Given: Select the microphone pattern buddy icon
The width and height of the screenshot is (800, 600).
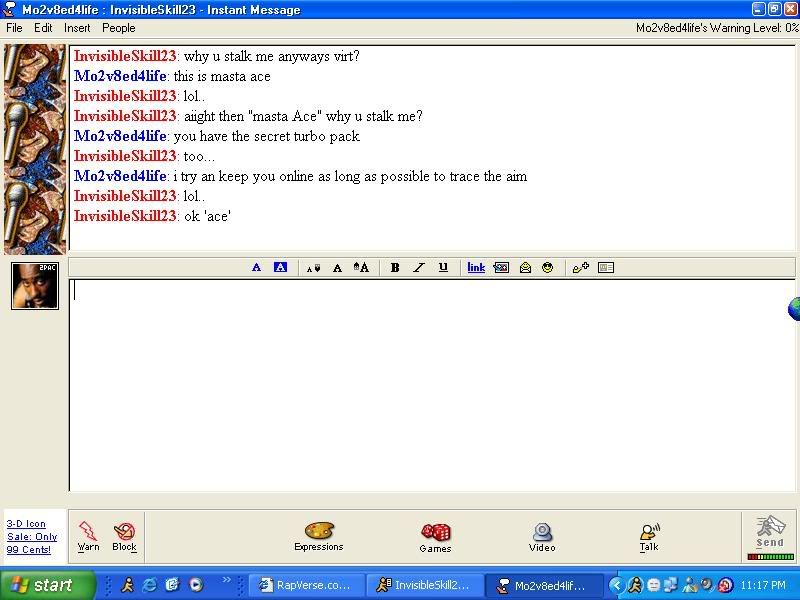Looking at the screenshot, I should click(x=35, y=149).
